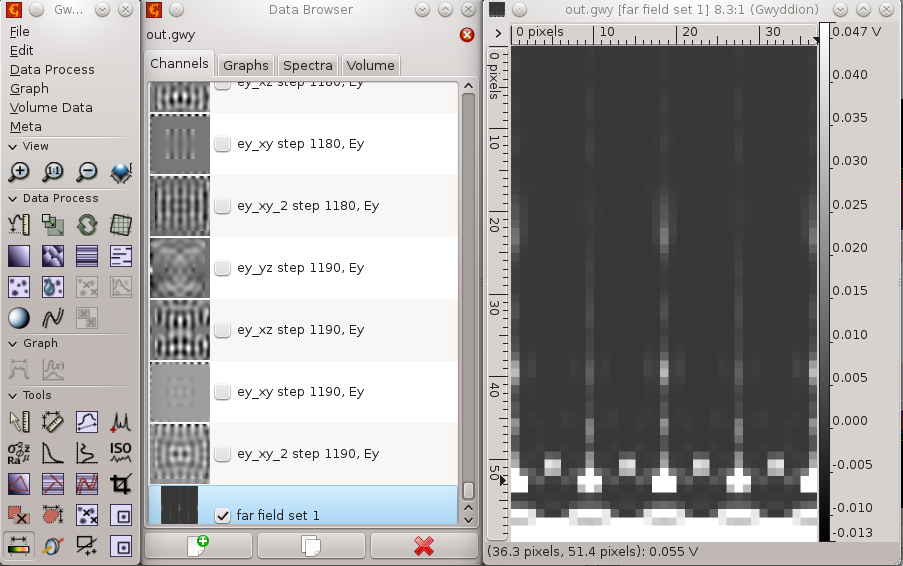Viewport: 903px width, 566px height.
Task: Click the red X delete channel button
Action: (x=423, y=546)
